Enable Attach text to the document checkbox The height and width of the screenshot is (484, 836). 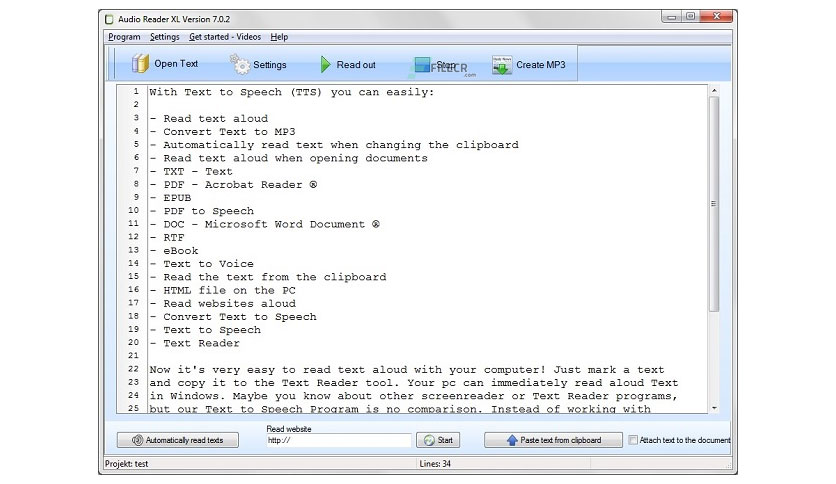[633, 440]
